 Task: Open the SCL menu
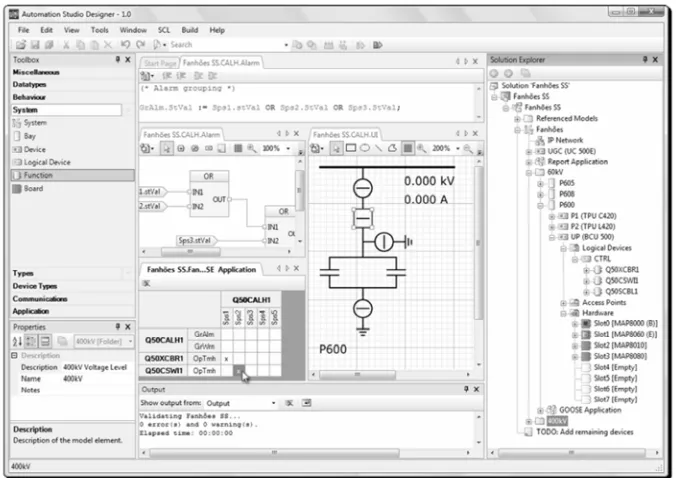coord(164,30)
